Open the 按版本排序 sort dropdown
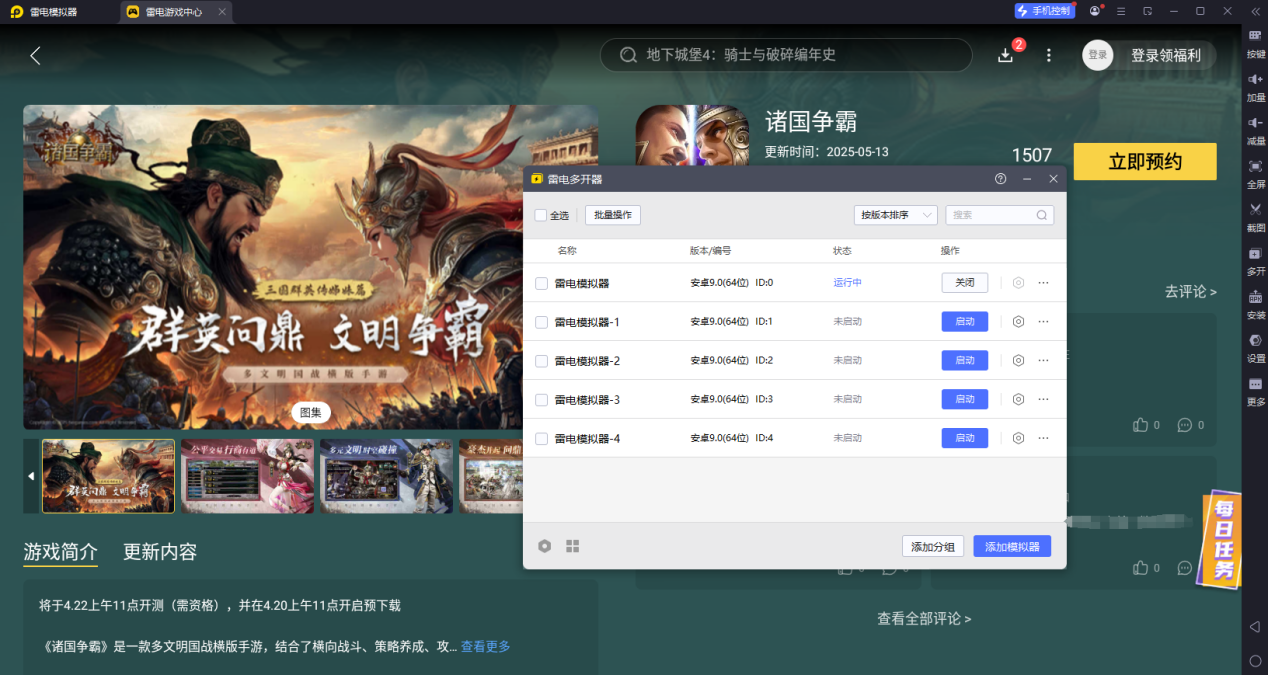Screen dimensions: 1268x675 tap(895, 215)
